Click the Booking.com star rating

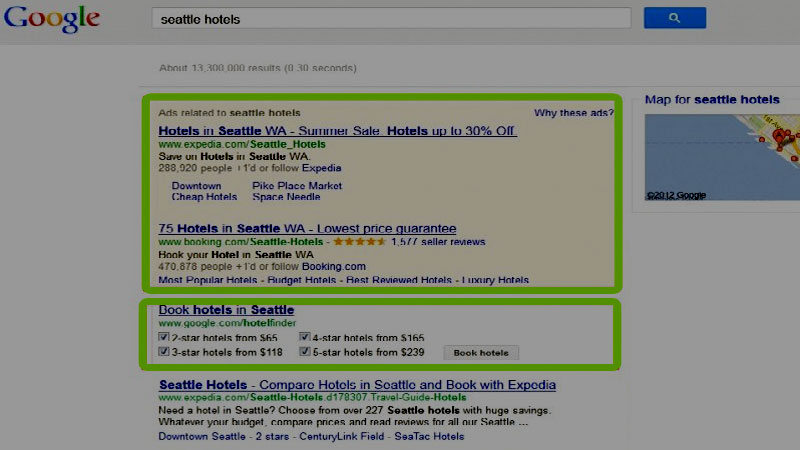[x=360, y=242]
